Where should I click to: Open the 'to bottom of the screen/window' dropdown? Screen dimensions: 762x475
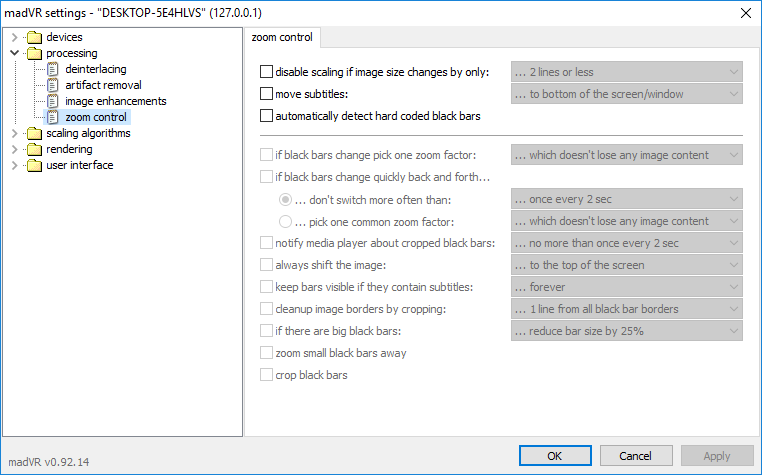pyautogui.click(x=626, y=93)
